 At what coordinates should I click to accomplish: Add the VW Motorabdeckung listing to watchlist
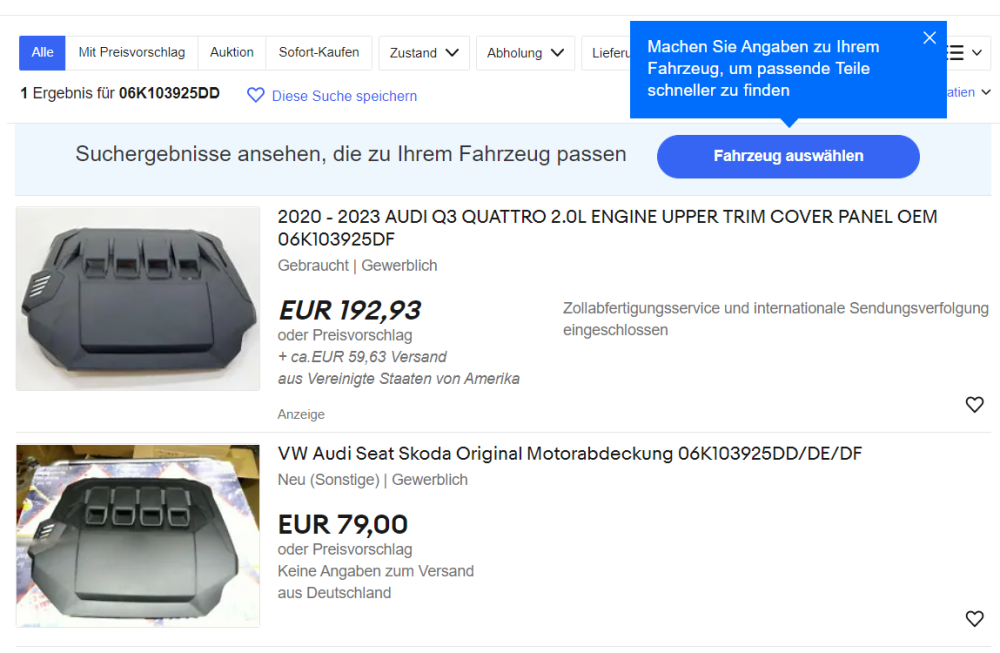(975, 619)
